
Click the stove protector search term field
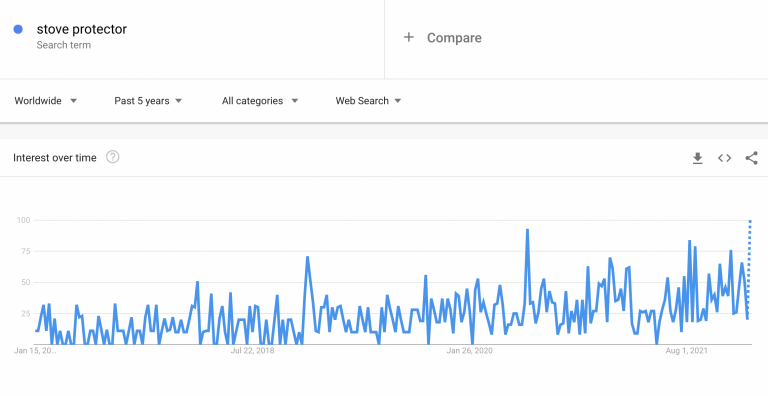(192, 37)
